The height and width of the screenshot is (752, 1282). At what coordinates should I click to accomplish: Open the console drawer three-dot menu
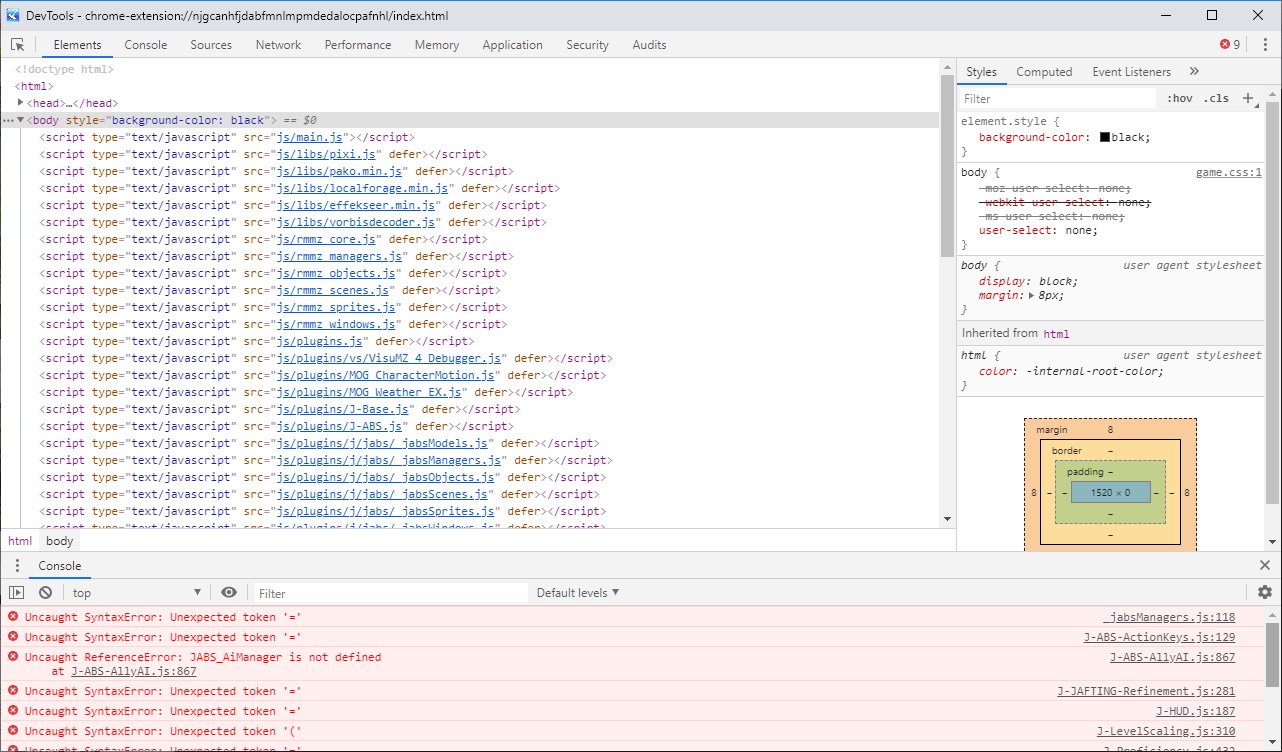pyautogui.click(x=17, y=566)
